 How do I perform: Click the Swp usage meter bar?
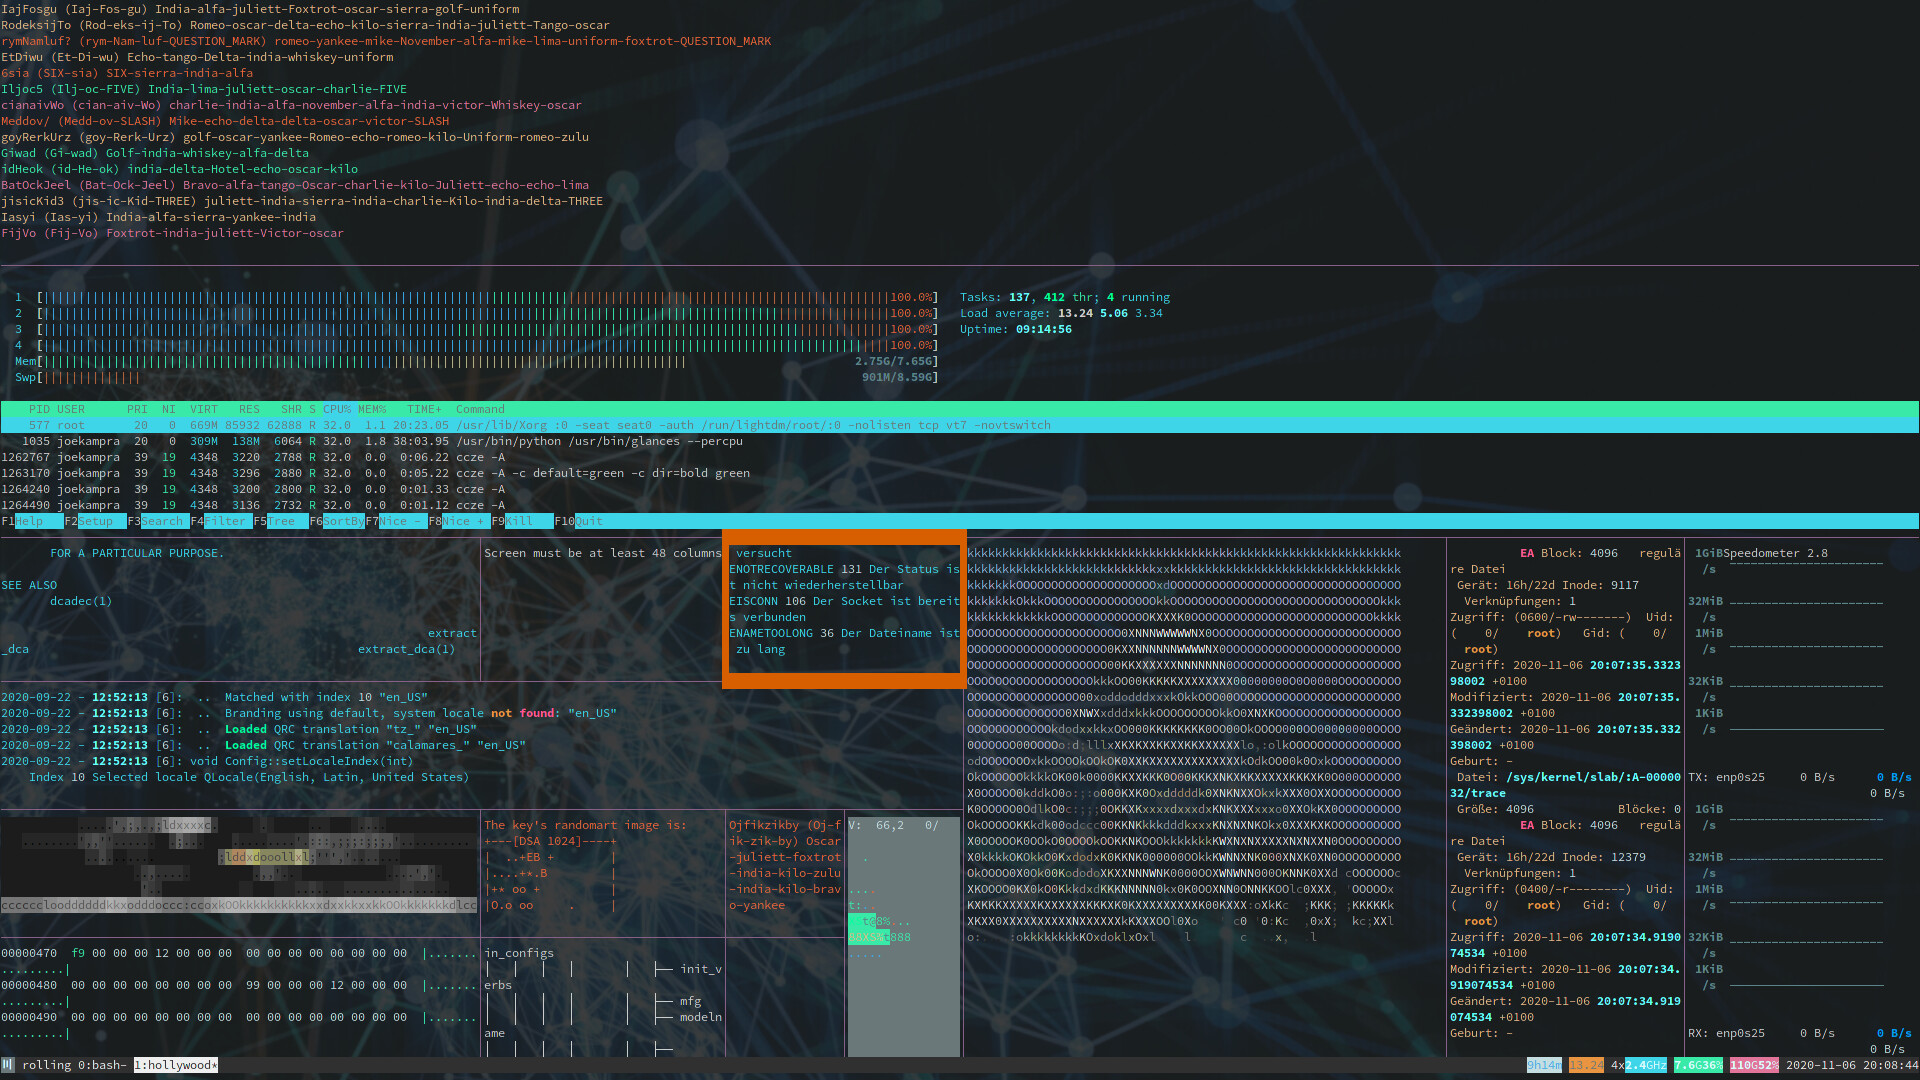(476, 377)
